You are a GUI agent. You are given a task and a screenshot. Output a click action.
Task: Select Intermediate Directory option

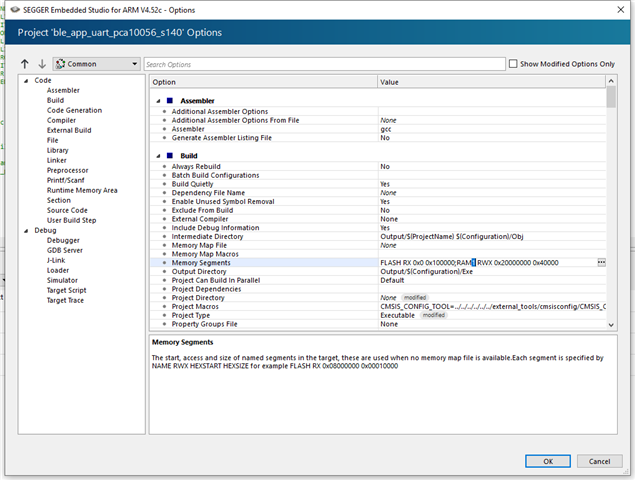378,237
